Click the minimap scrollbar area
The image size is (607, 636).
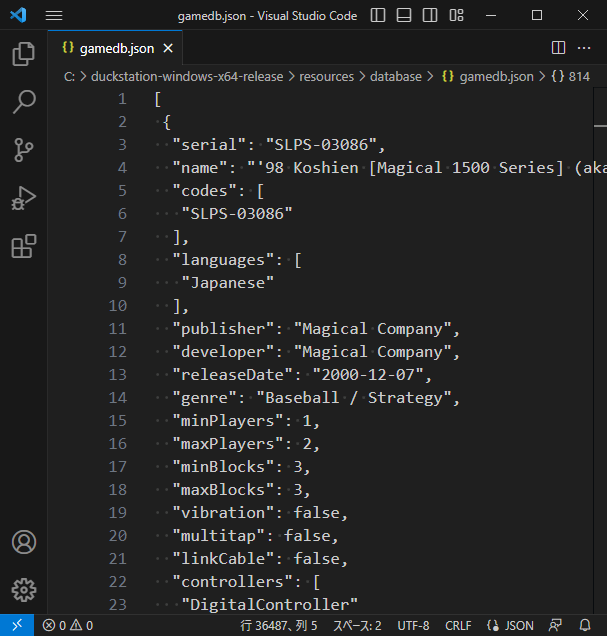600,350
